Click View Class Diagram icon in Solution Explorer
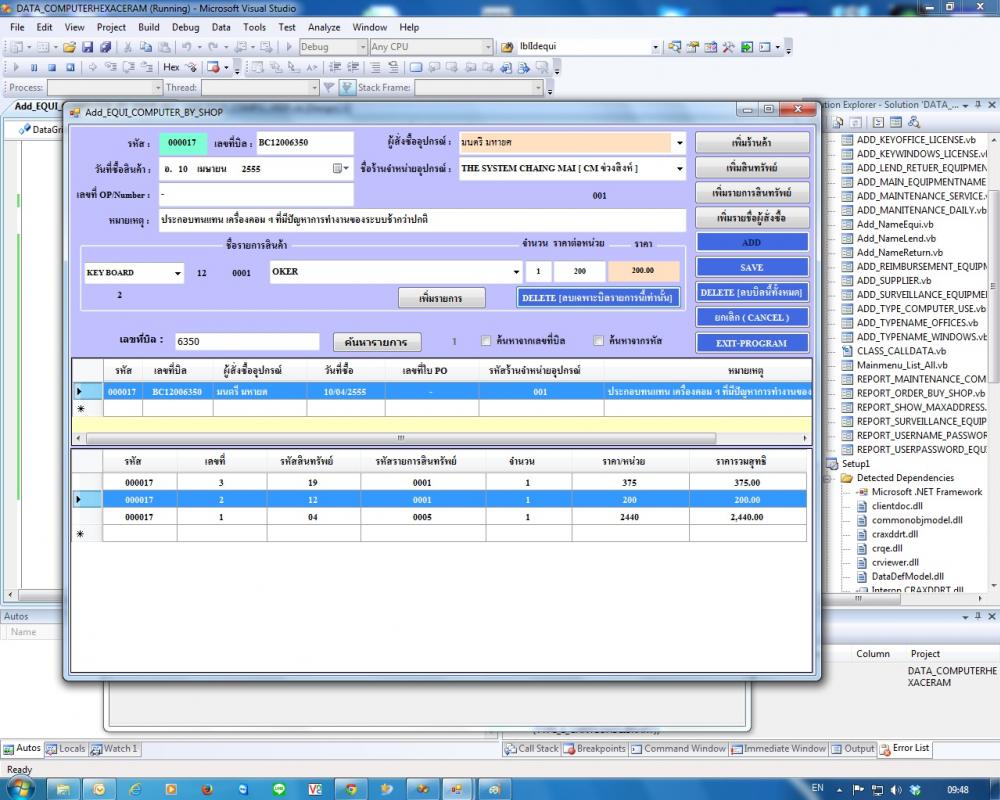This screenshot has width=1000, height=800. click(x=914, y=122)
